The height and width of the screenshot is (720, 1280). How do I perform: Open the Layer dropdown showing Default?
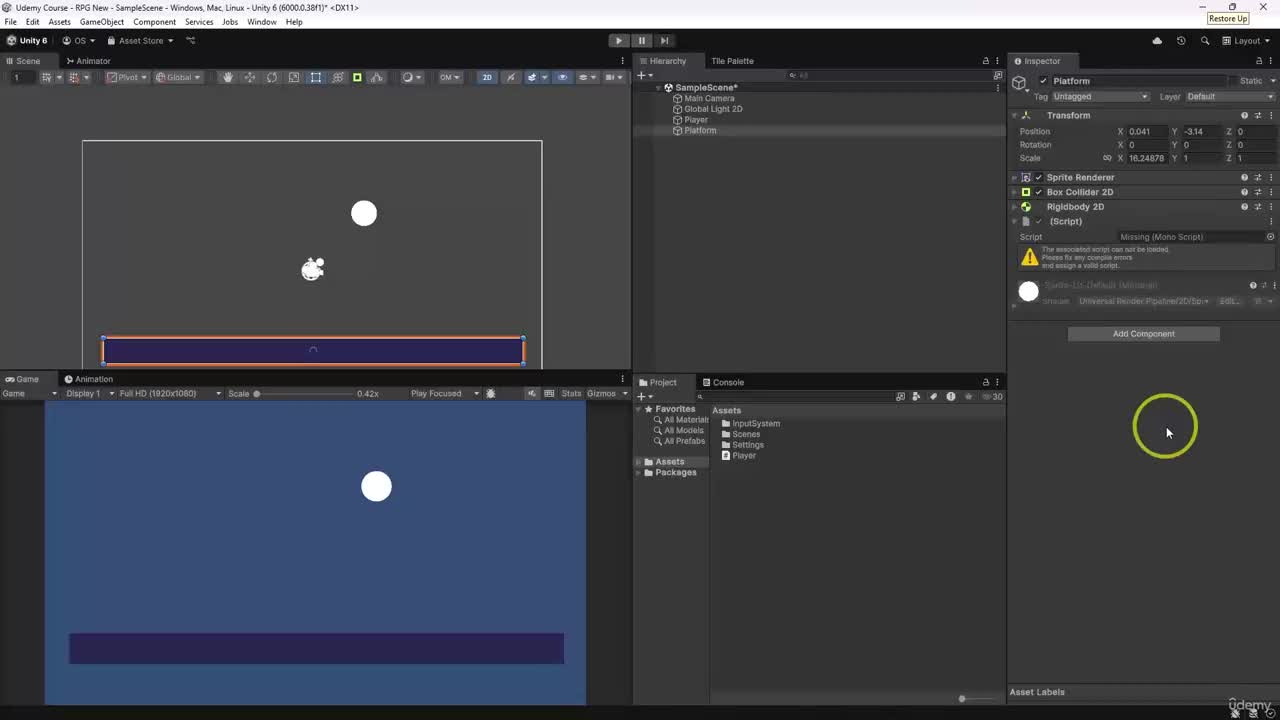coord(1230,97)
